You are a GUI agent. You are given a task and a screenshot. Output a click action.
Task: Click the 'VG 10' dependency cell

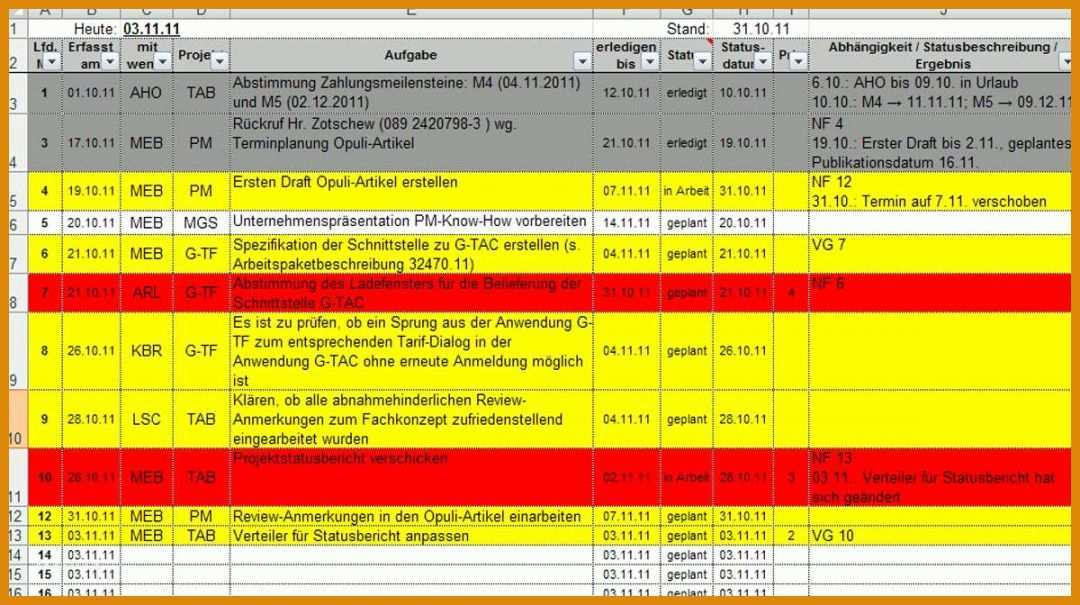point(939,535)
